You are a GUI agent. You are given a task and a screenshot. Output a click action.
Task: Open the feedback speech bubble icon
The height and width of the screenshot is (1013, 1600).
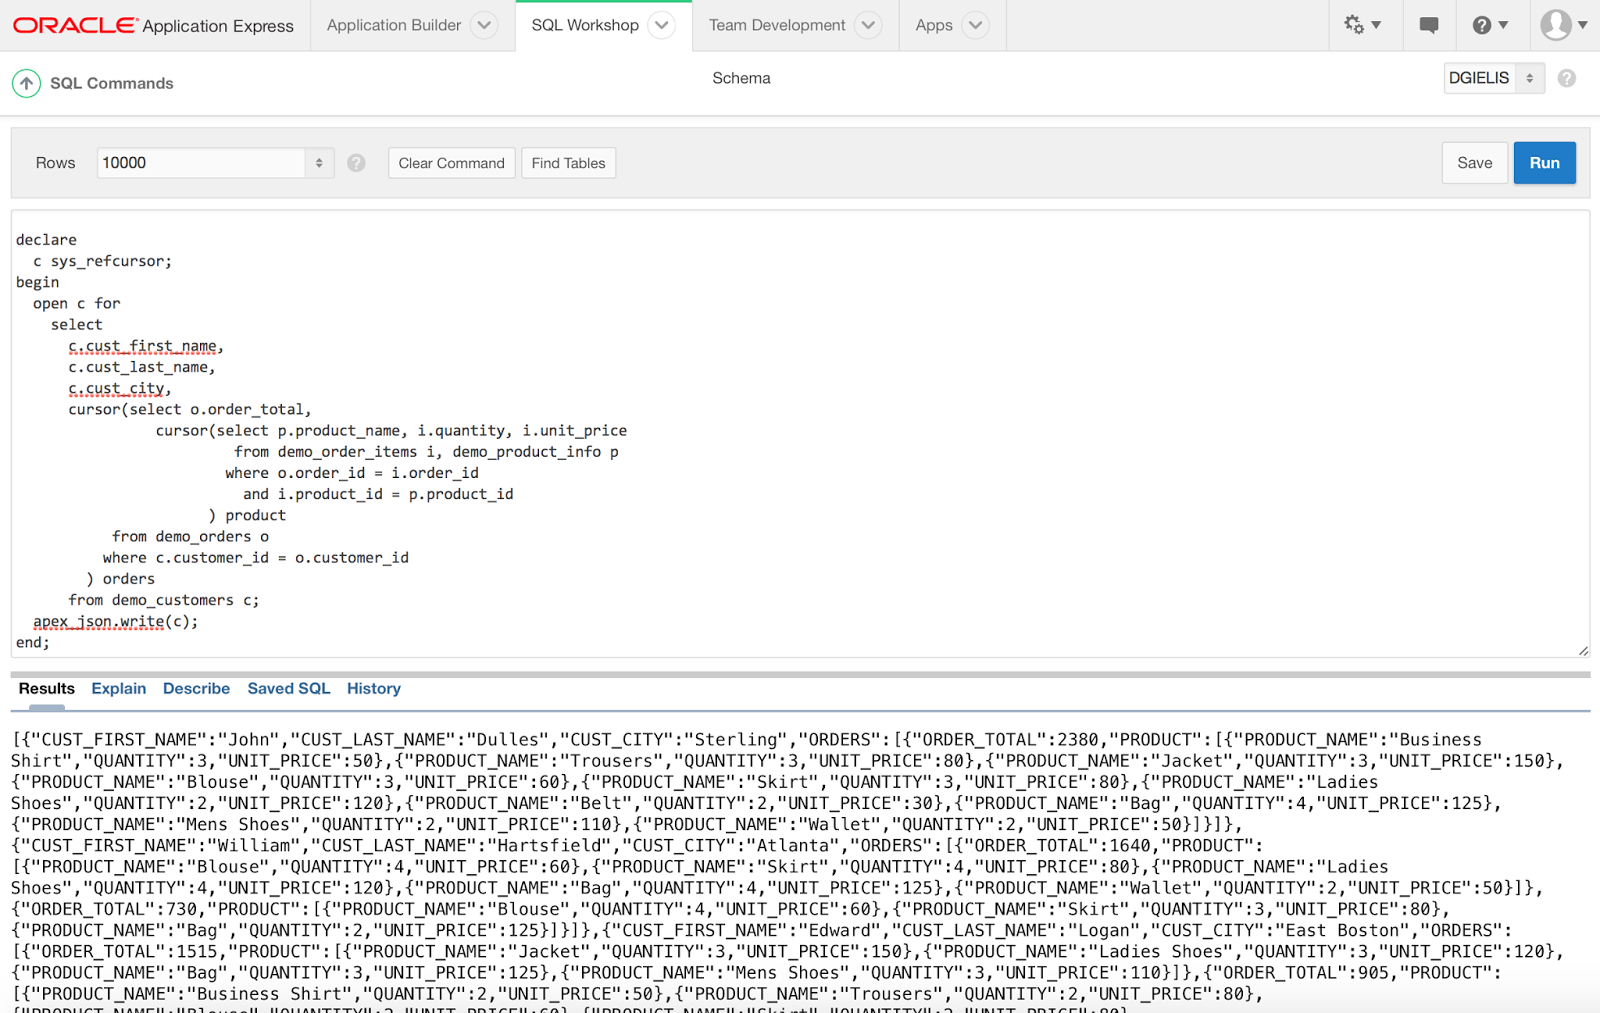[1429, 25]
